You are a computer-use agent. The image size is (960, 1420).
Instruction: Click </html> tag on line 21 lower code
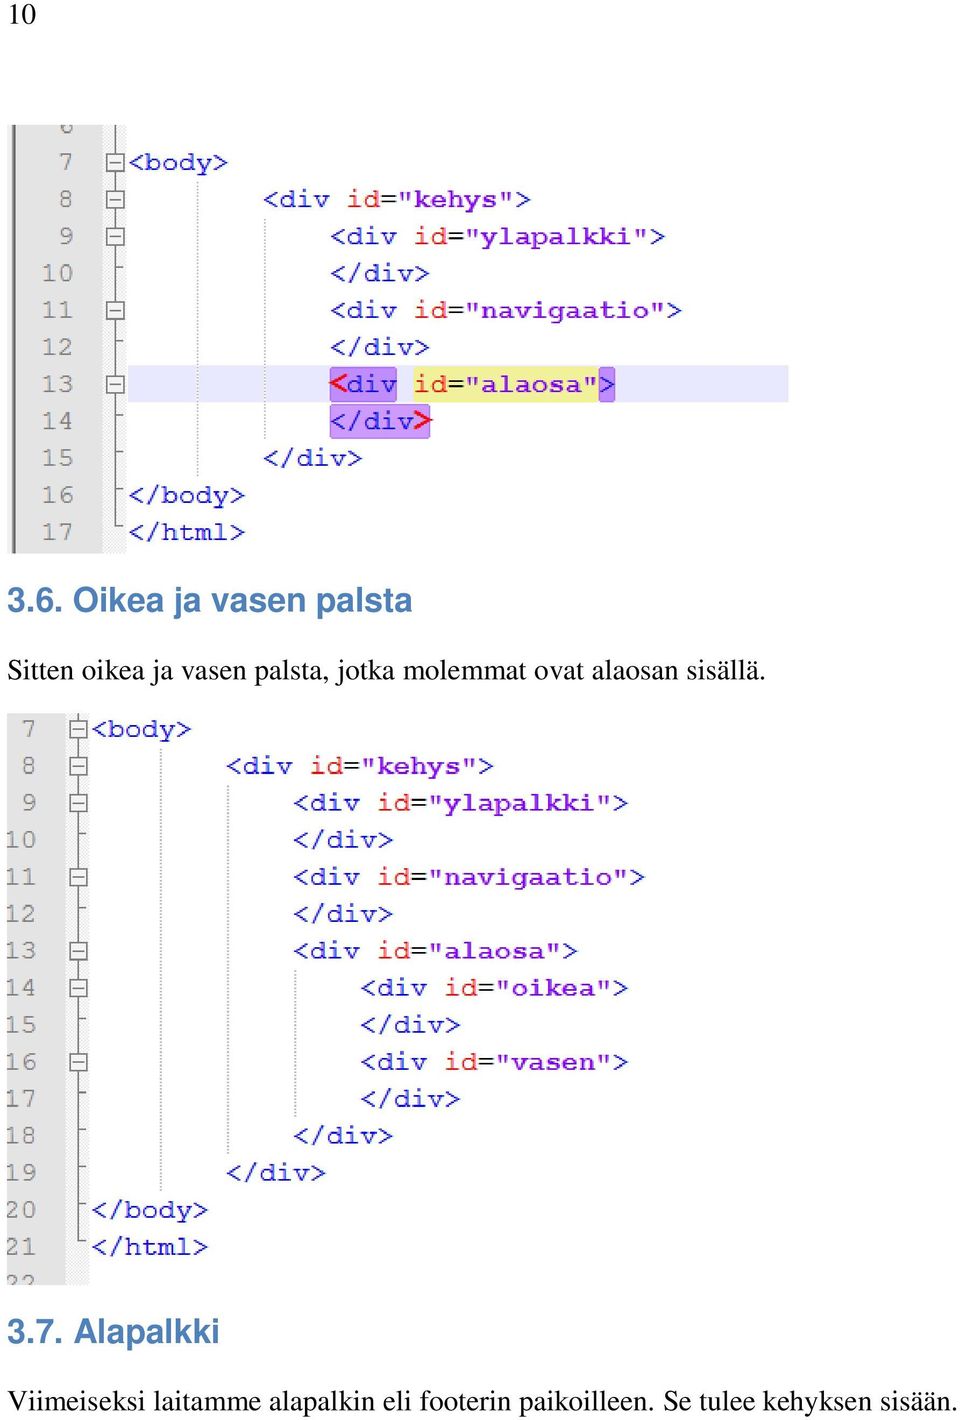pos(149,1247)
